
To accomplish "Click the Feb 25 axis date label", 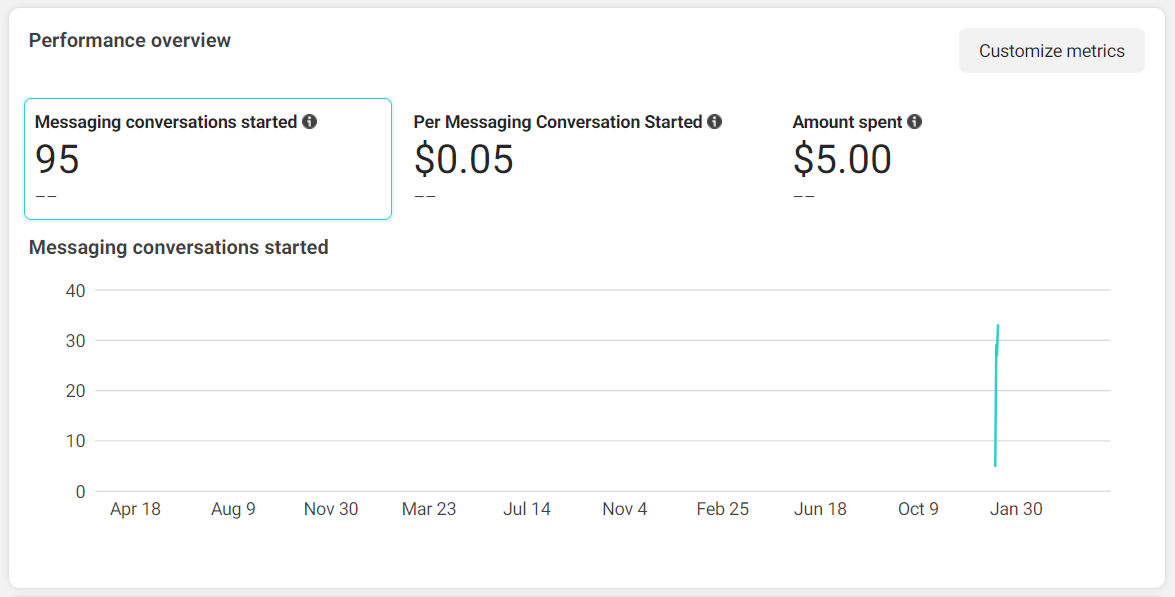I will 722,509.
